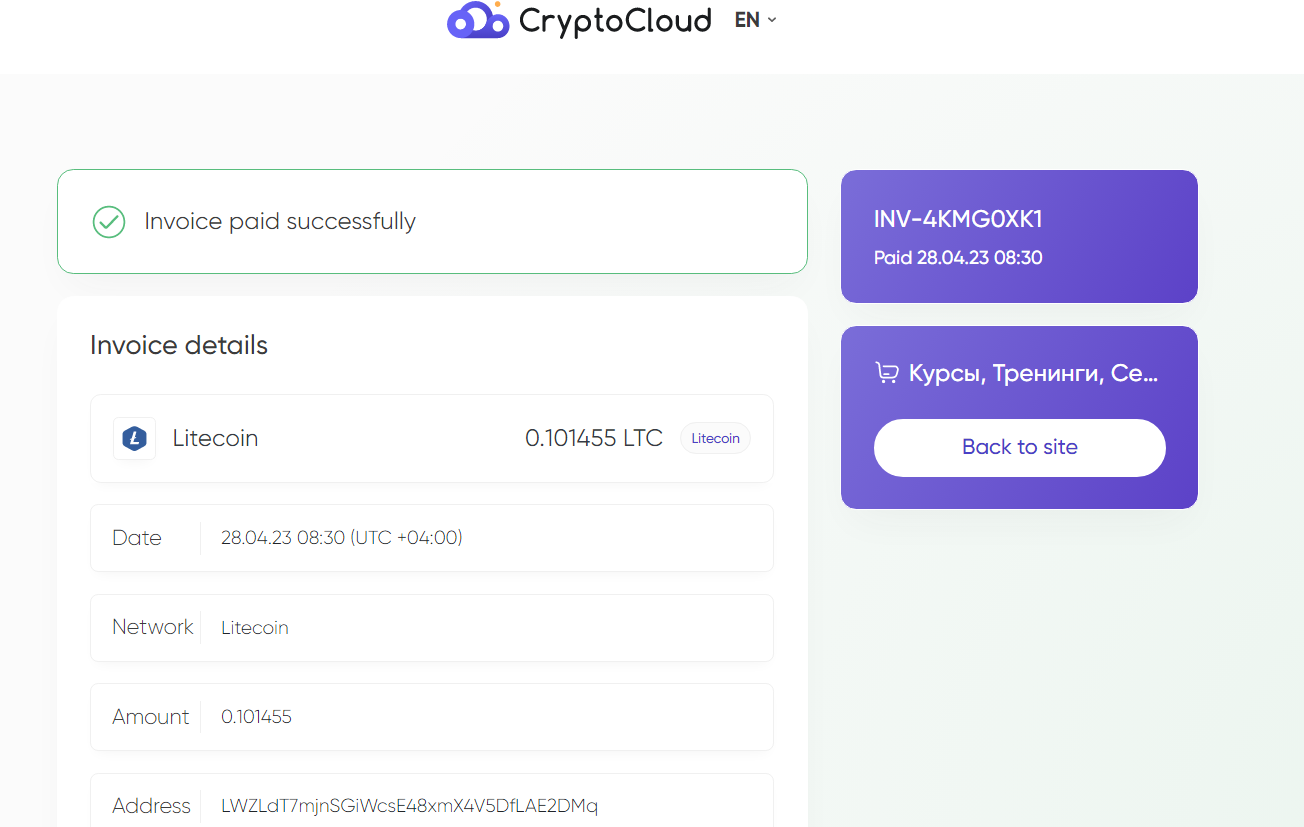This screenshot has width=1304, height=827.
Task: Click the green success checkmark icon
Action: click(x=109, y=222)
